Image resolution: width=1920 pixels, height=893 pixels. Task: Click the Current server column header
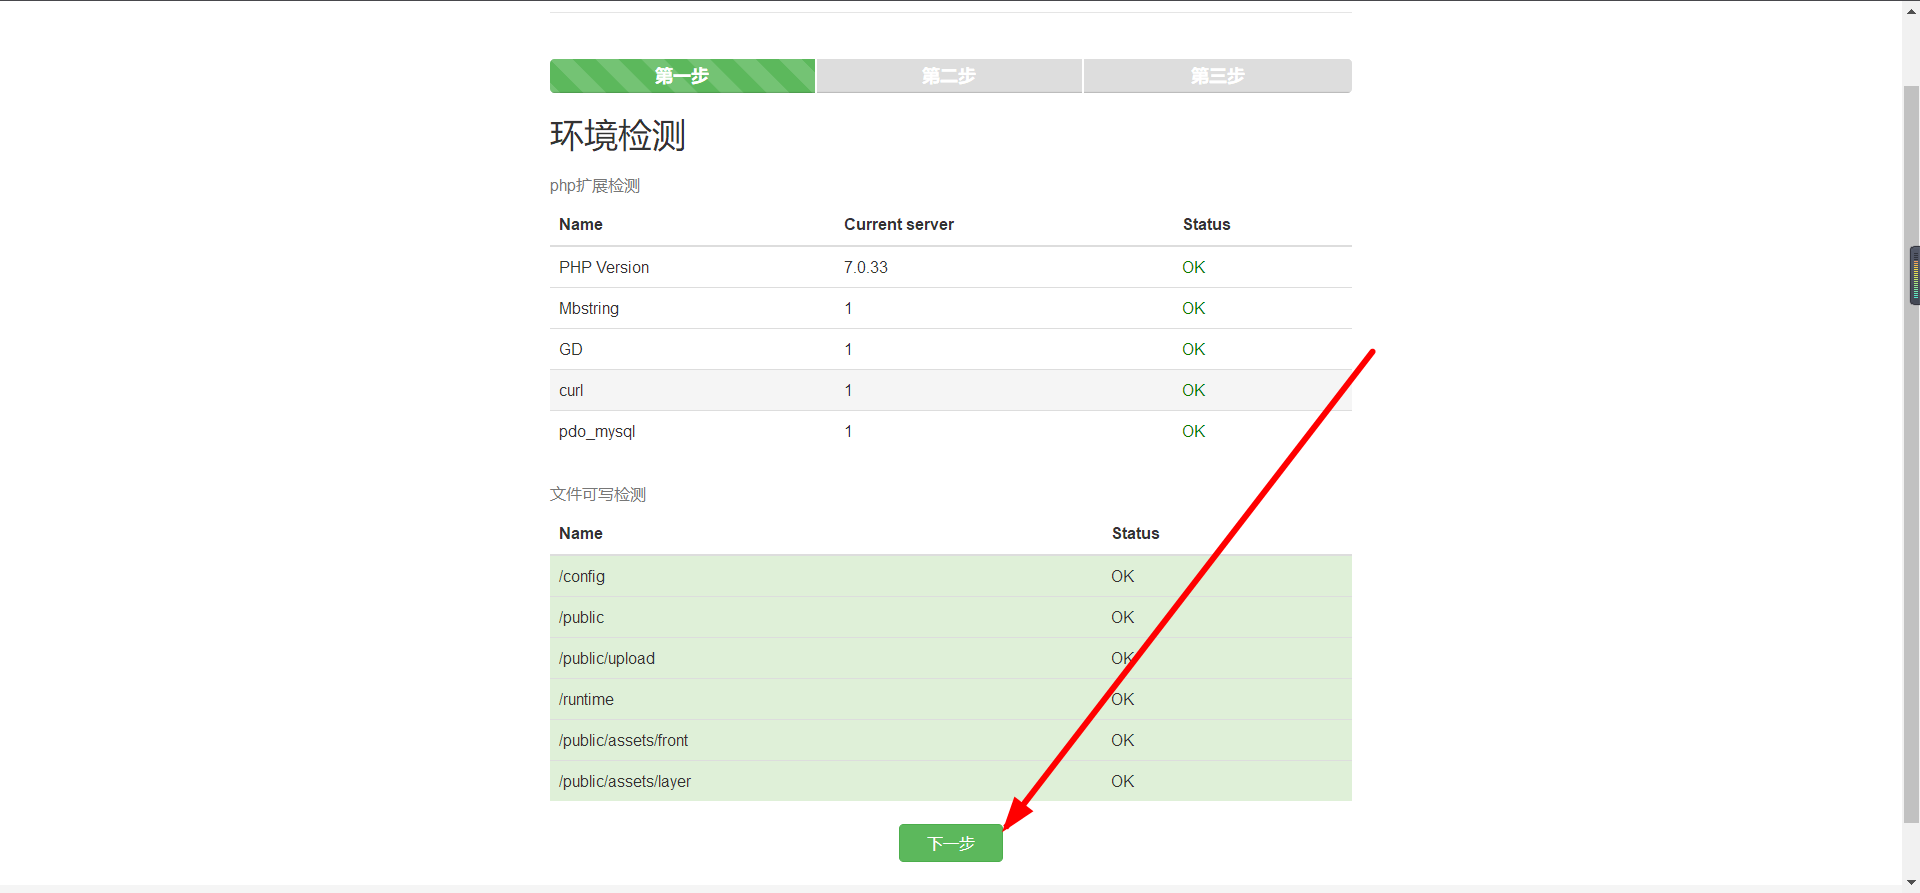point(899,224)
